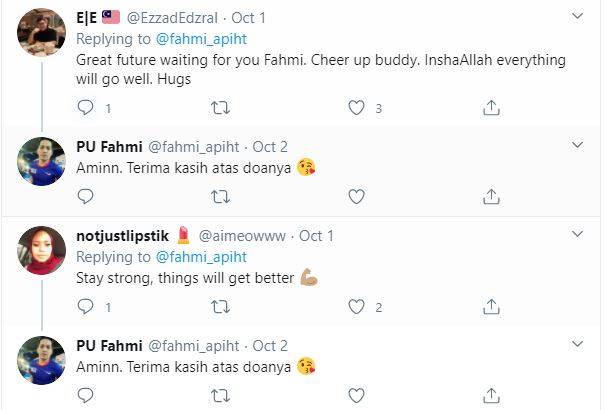This screenshot has height=410, width=604.
Task: Share EzzadEdzral's tweet
Action: pos(491,108)
